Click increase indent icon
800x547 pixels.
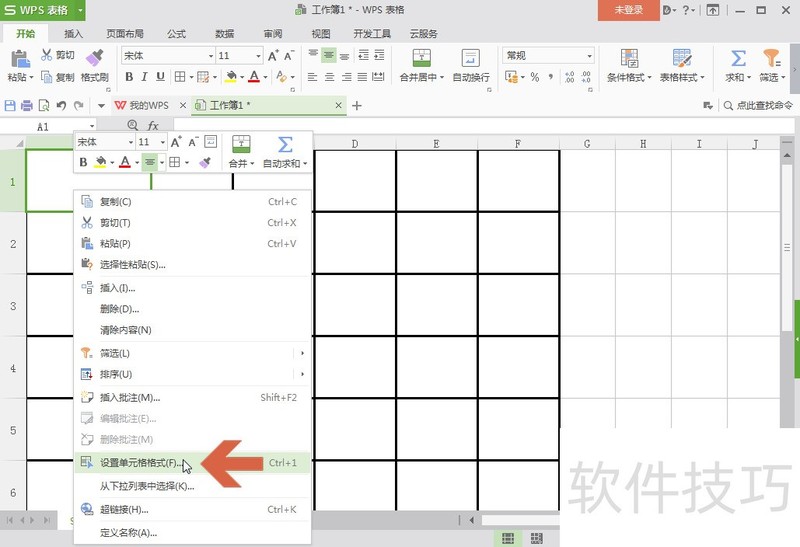pos(379,55)
